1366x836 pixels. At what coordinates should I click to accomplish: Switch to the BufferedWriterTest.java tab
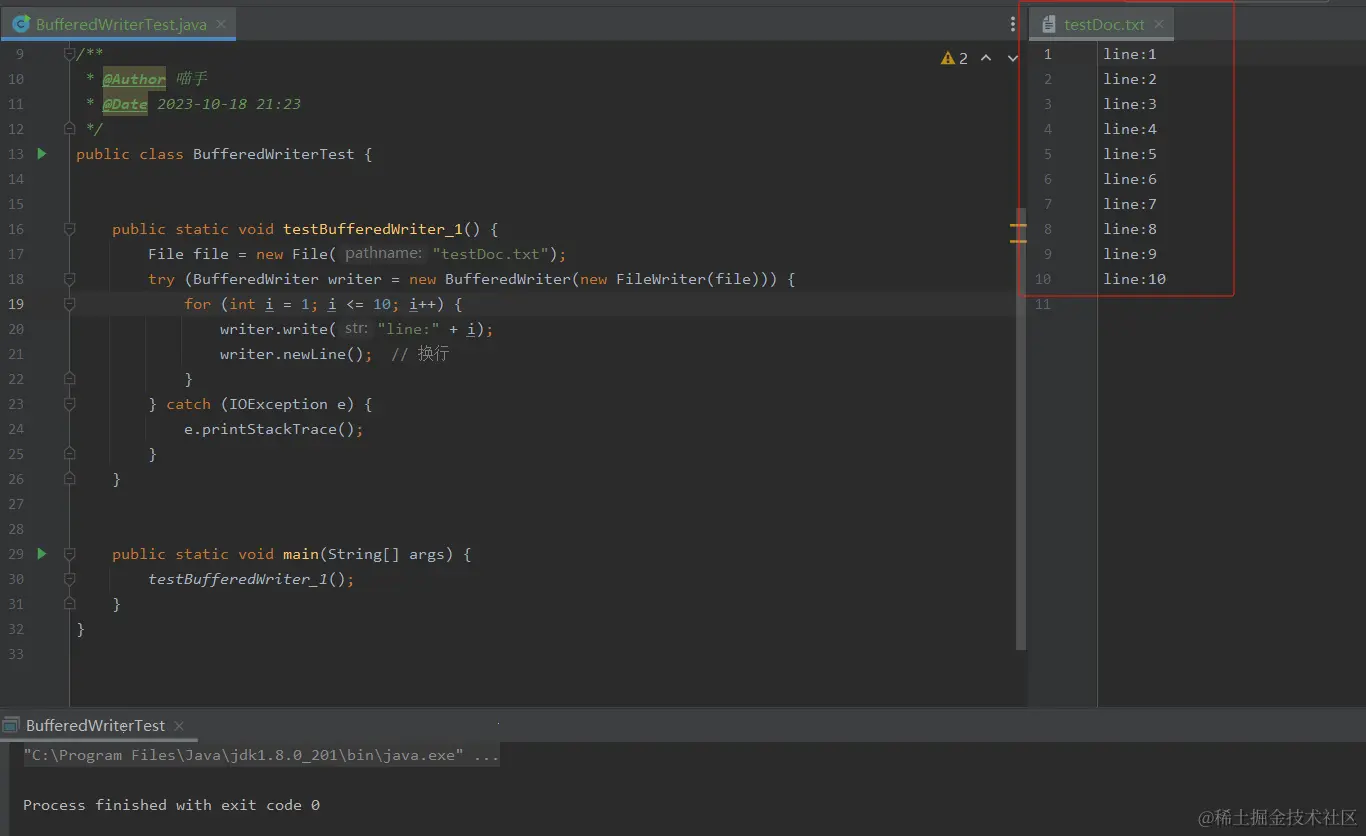[x=118, y=24]
